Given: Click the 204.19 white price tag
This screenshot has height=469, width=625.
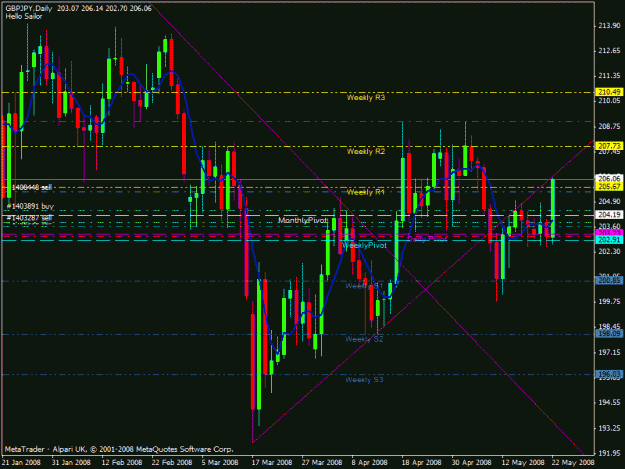Looking at the screenshot, I should pos(609,215).
